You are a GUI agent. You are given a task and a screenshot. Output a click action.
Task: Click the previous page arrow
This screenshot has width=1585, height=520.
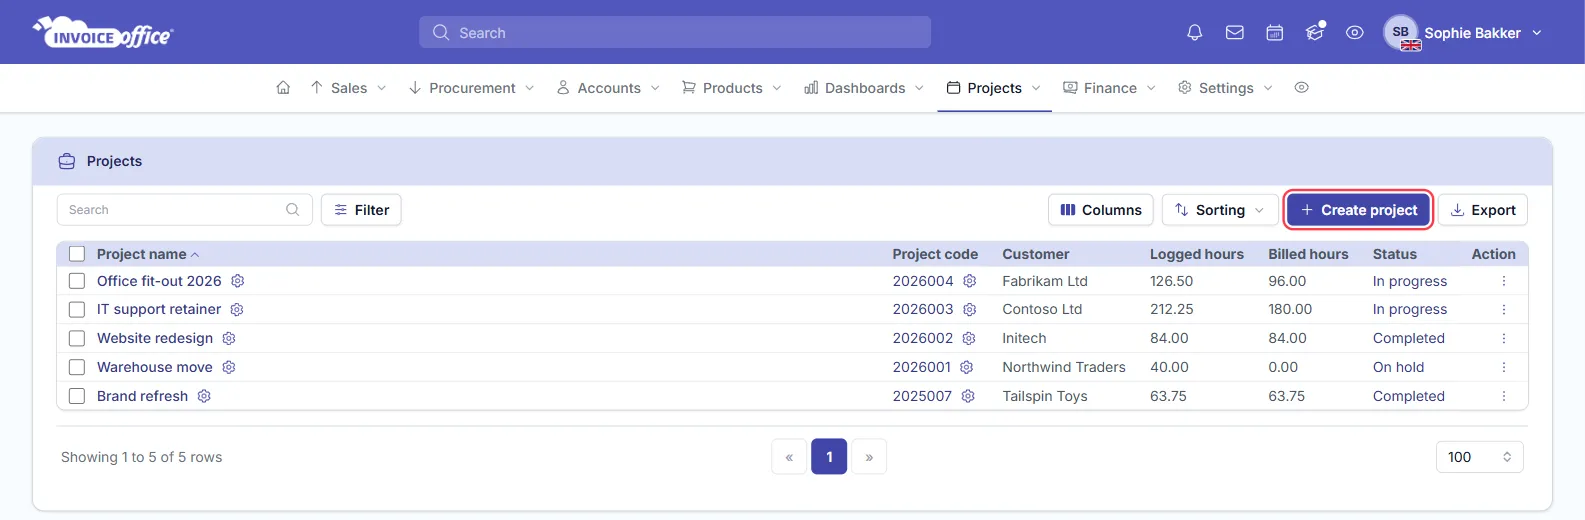pyautogui.click(x=789, y=457)
